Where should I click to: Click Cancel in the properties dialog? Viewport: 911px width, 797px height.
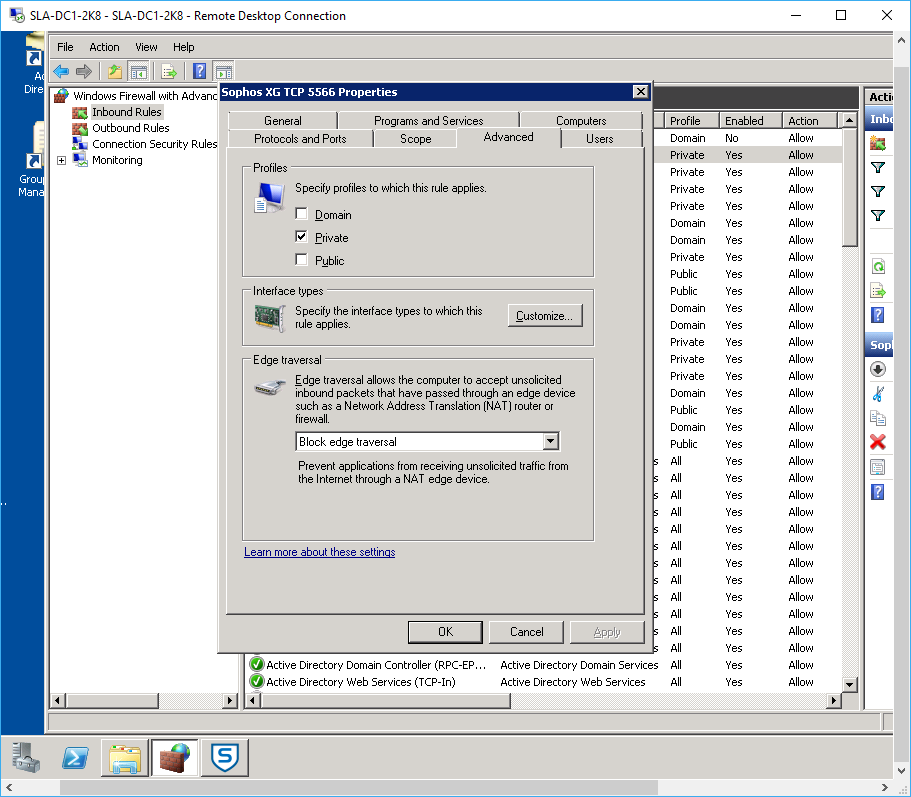(526, 632)
